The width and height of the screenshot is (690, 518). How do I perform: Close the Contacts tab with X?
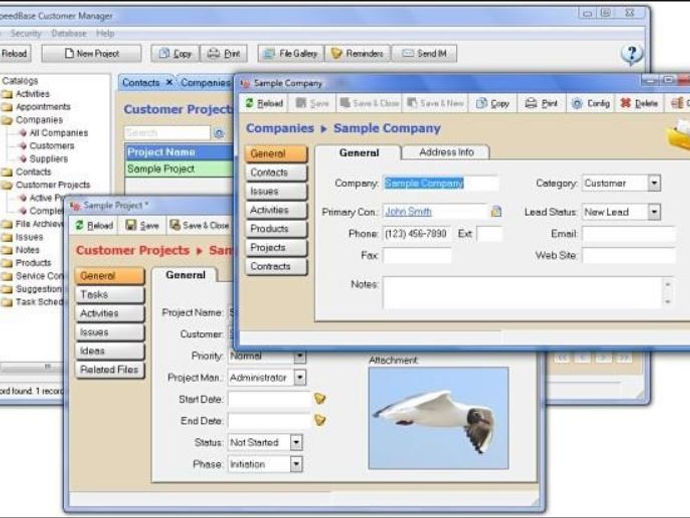click(x=169, y=82)
